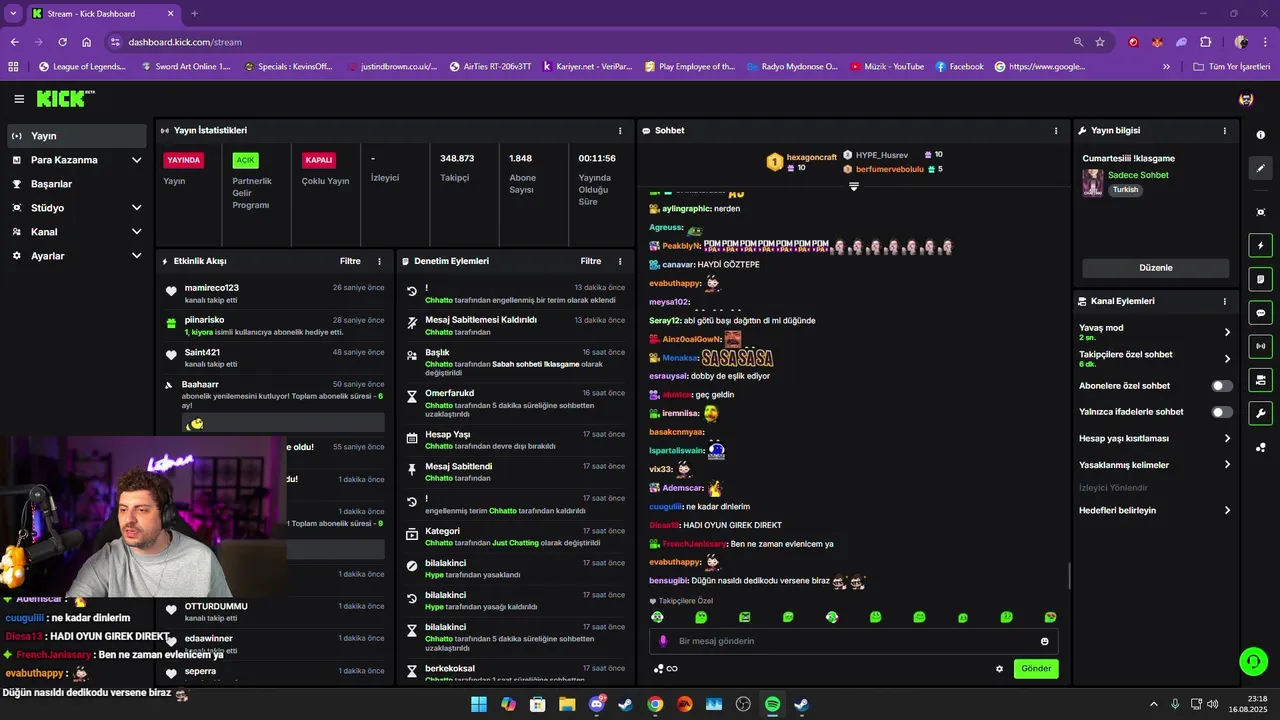Screen dimensions: 1280x720
Task: Open chat settings gear next to Gönder
Action: pyautogui.click(x=999, y=669)
